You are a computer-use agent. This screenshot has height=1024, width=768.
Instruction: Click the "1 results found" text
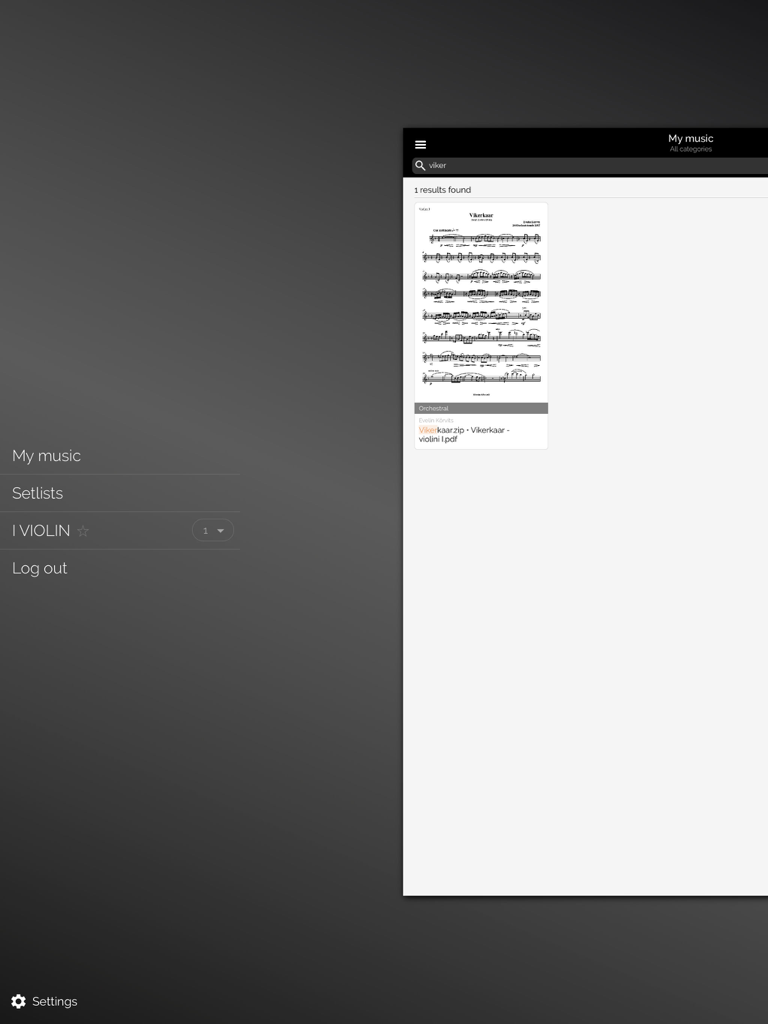coord(442,190)
